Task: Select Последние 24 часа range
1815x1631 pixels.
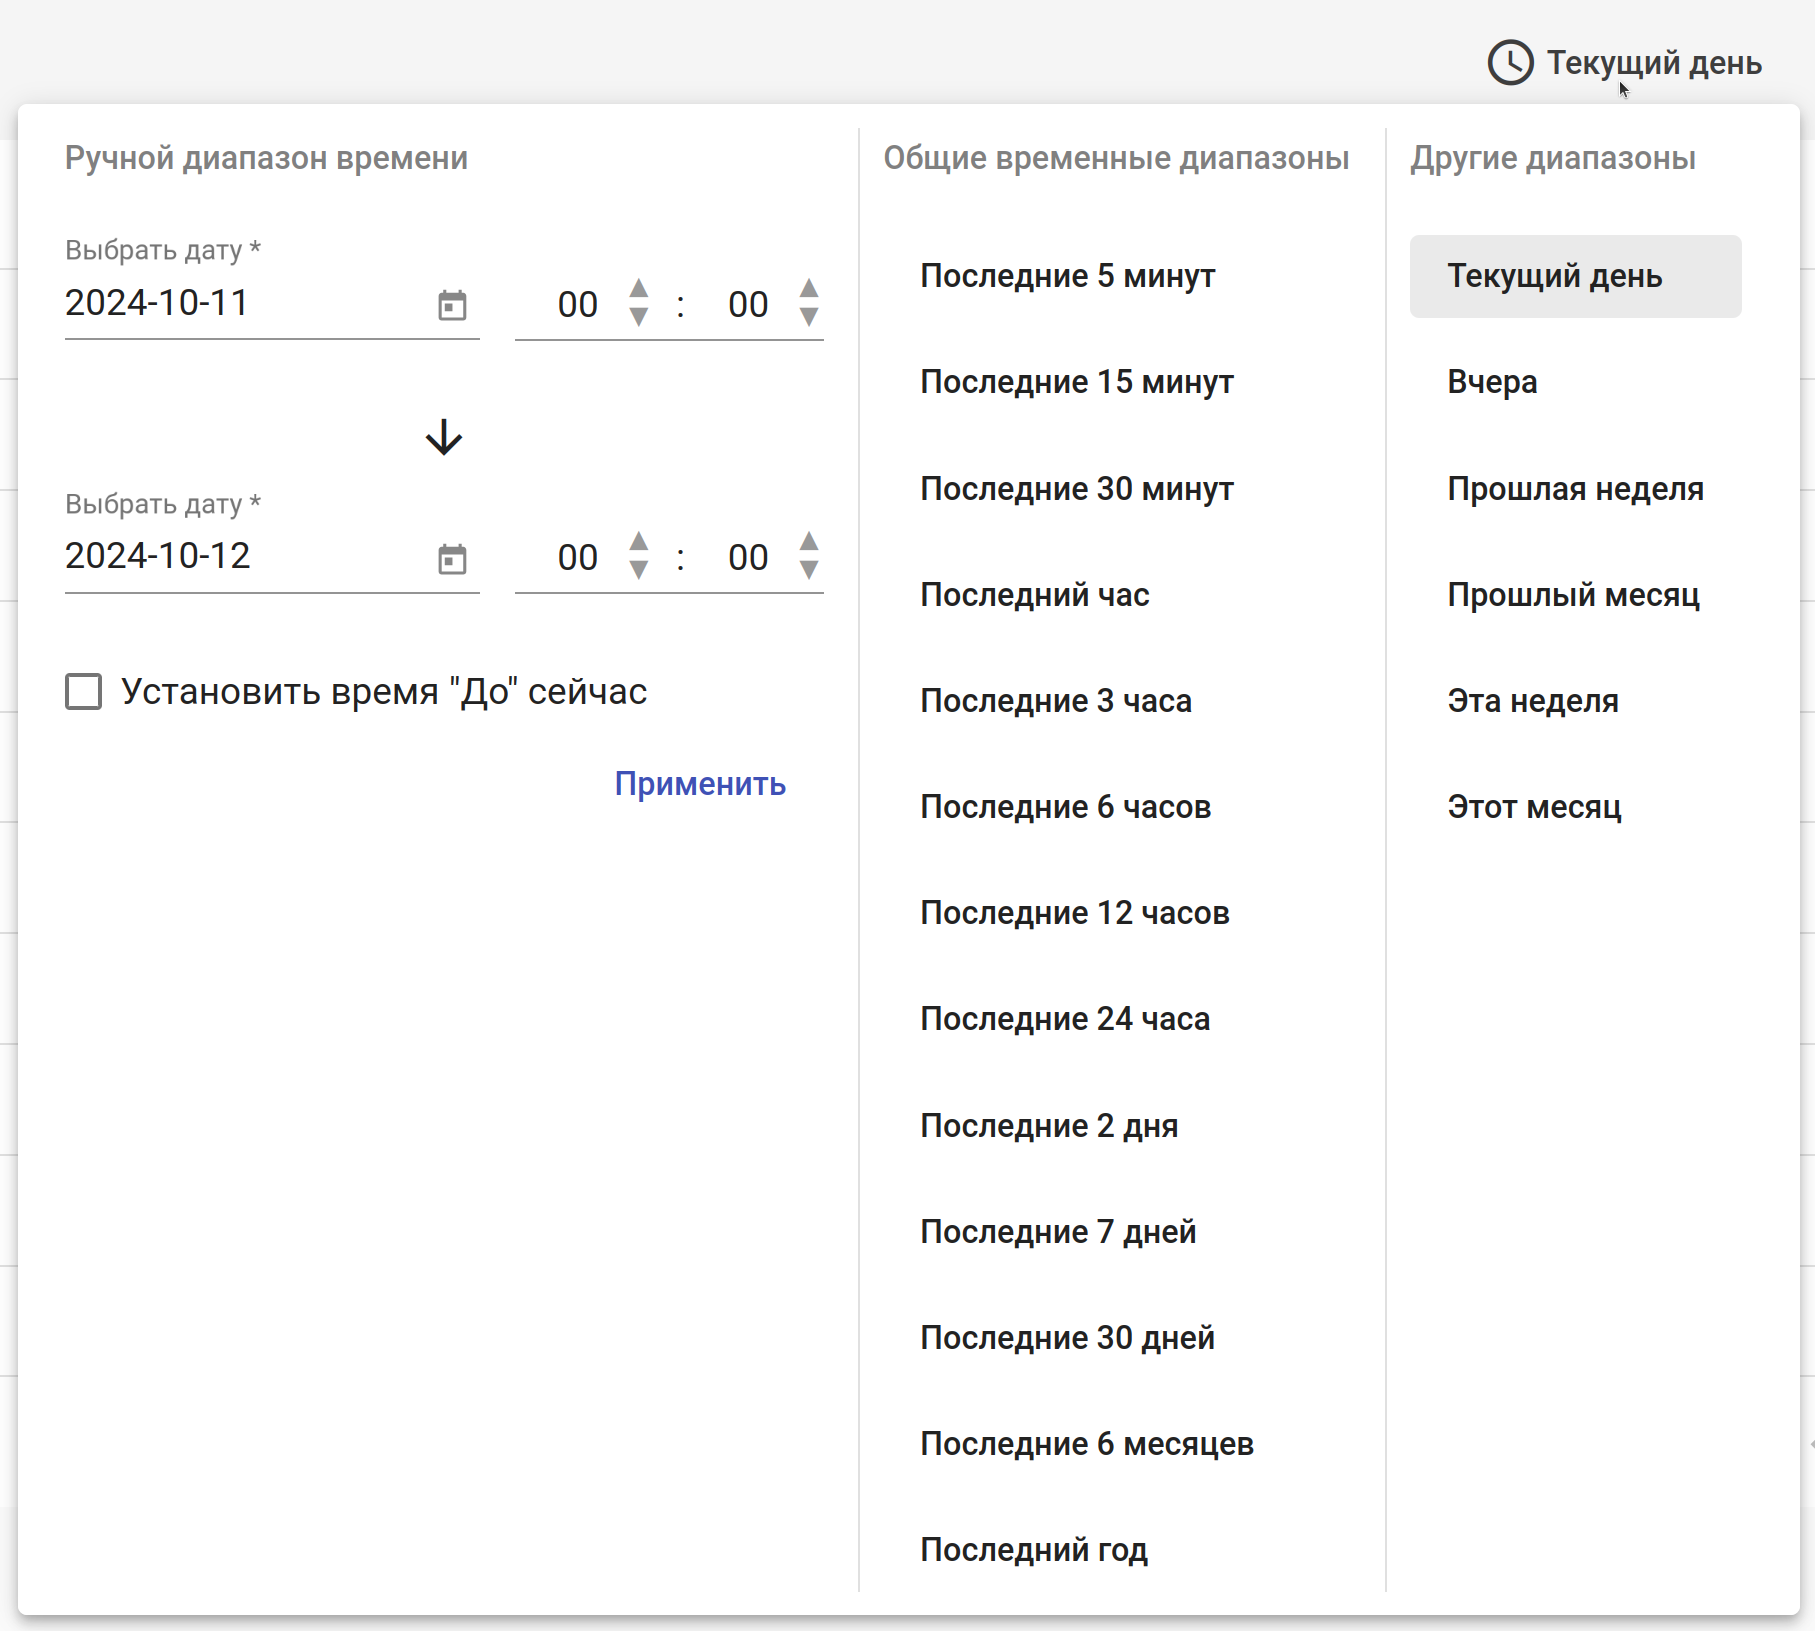Action: tap(1065, 1019)
